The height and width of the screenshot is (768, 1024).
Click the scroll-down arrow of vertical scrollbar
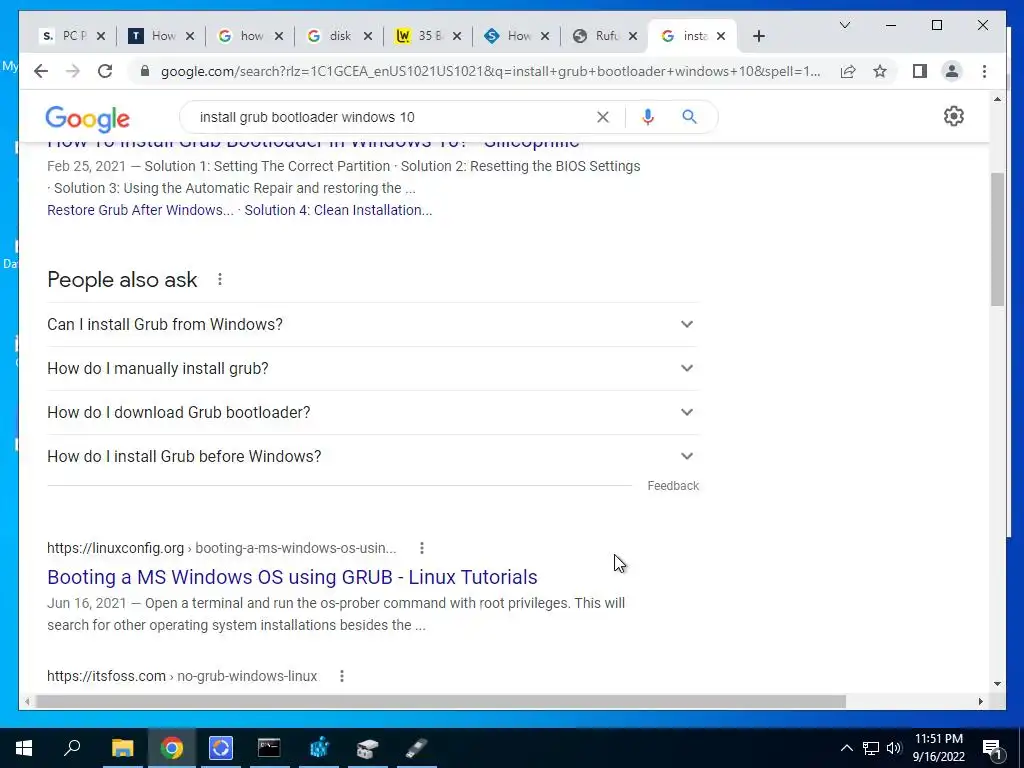(997, 684)
